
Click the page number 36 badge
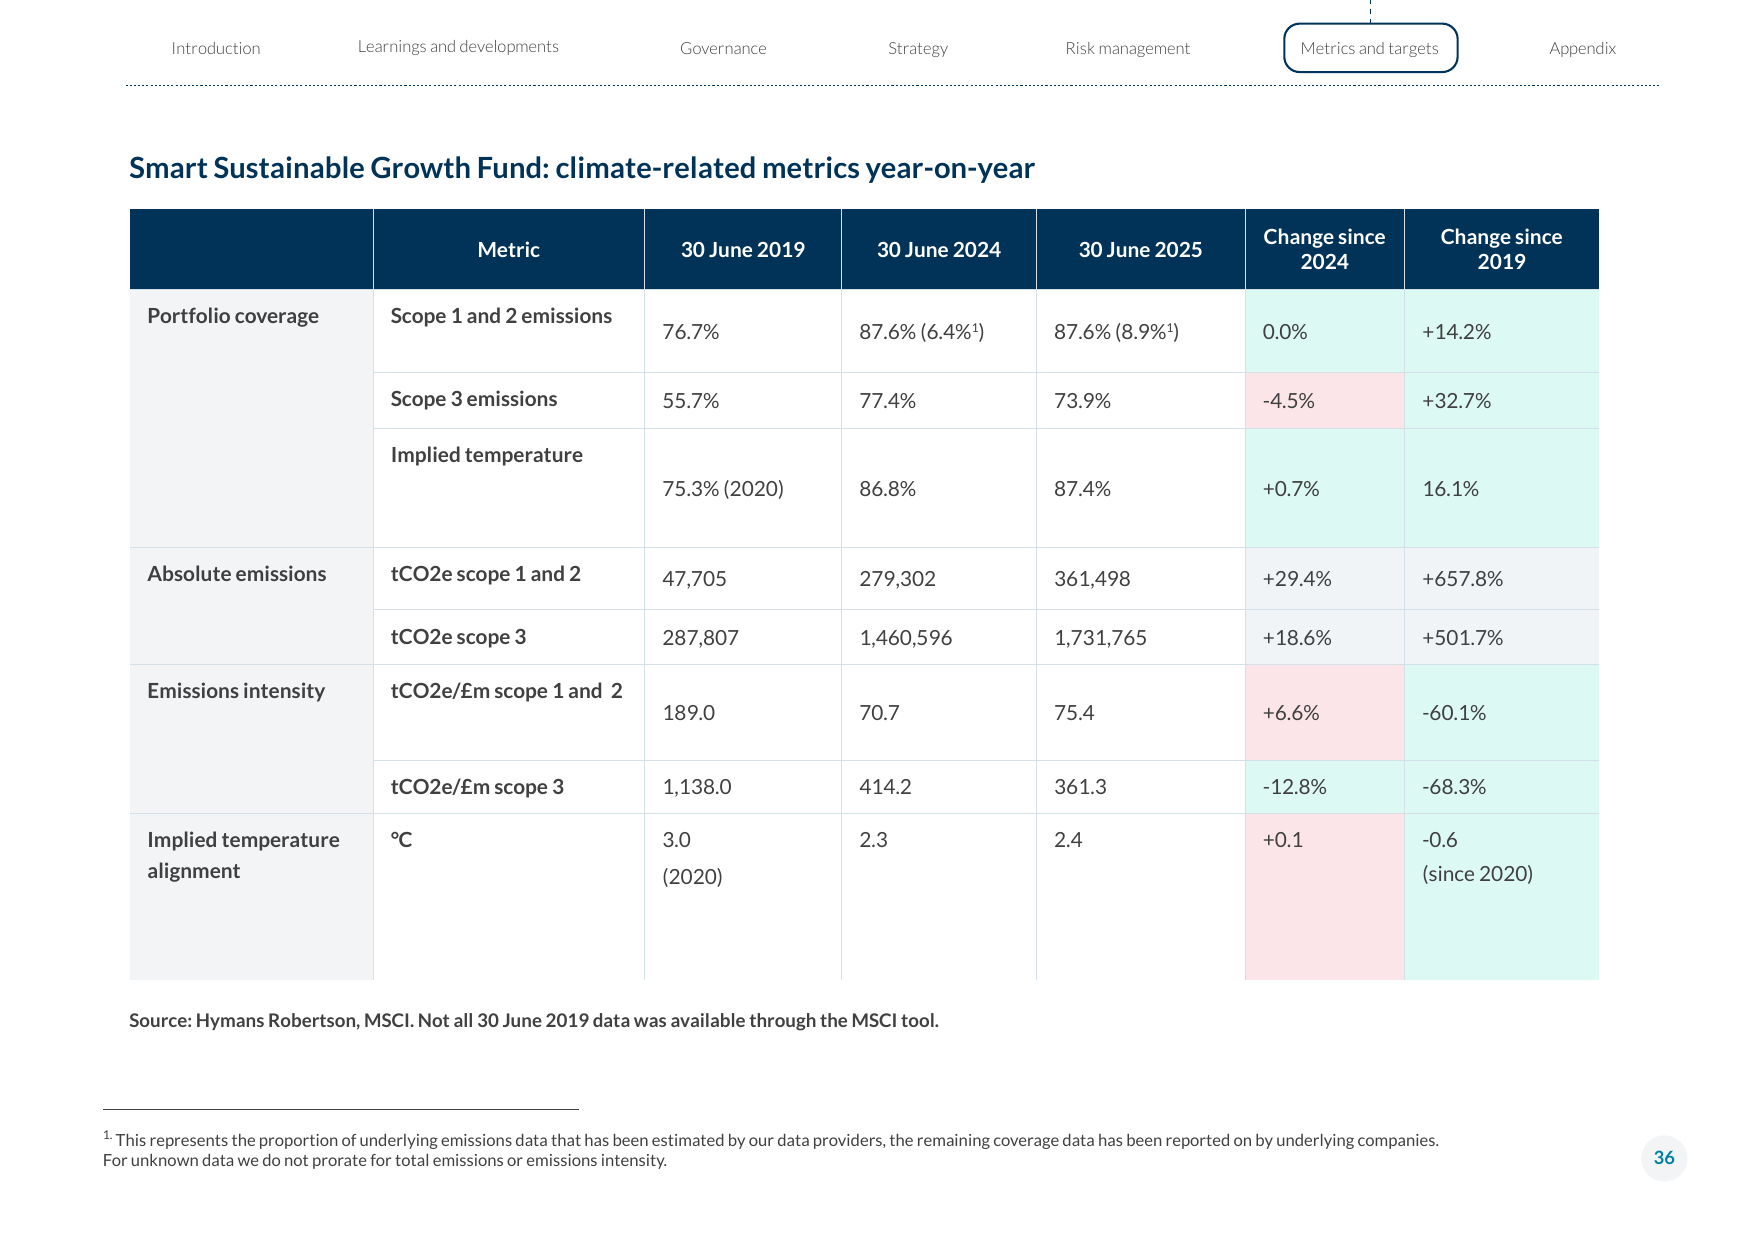point(1664,1158)
